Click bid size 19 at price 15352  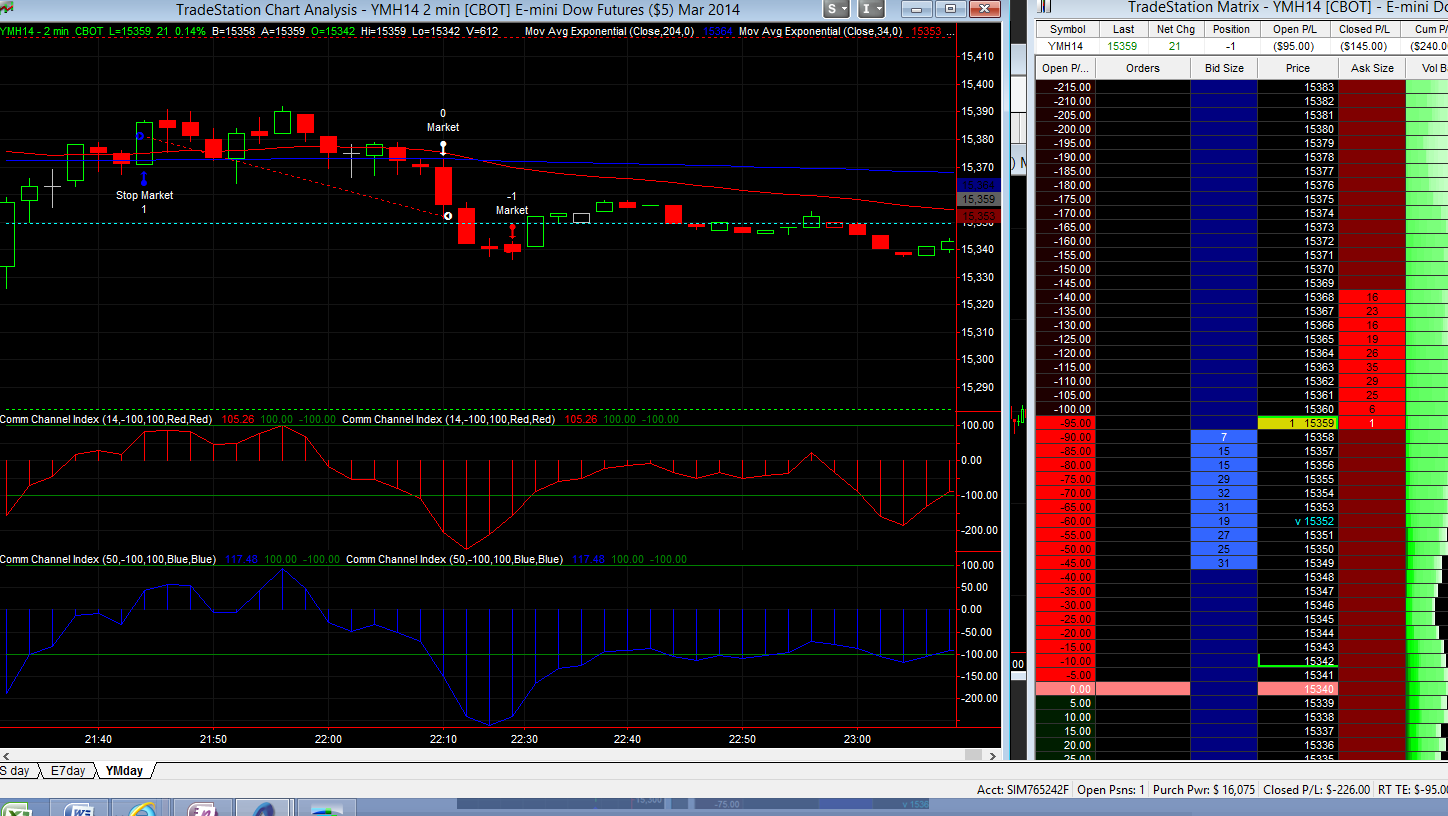[x=1224, y=521]
